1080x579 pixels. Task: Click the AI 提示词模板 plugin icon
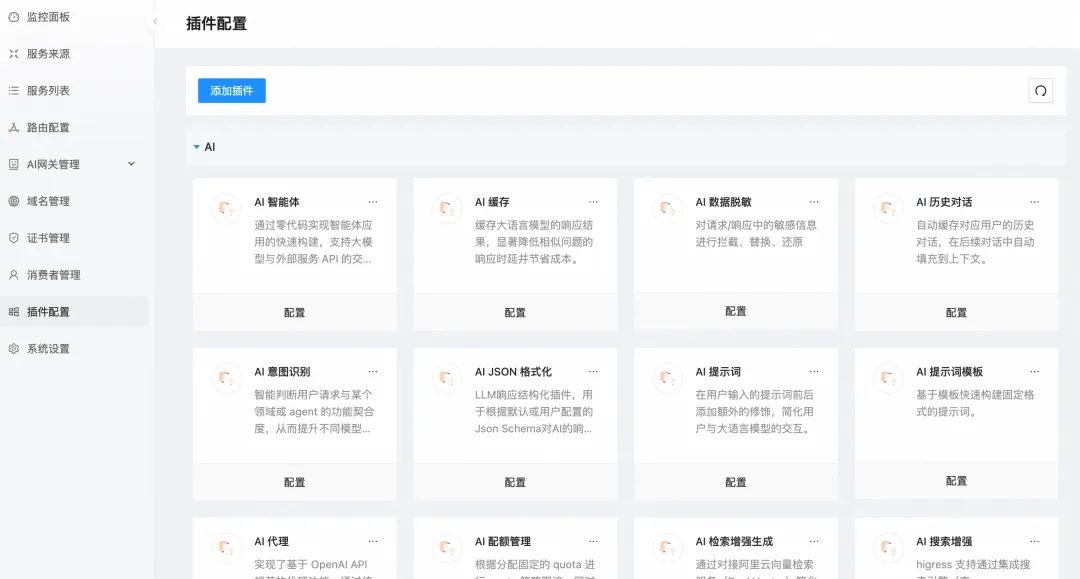click(x=888, y=377)
